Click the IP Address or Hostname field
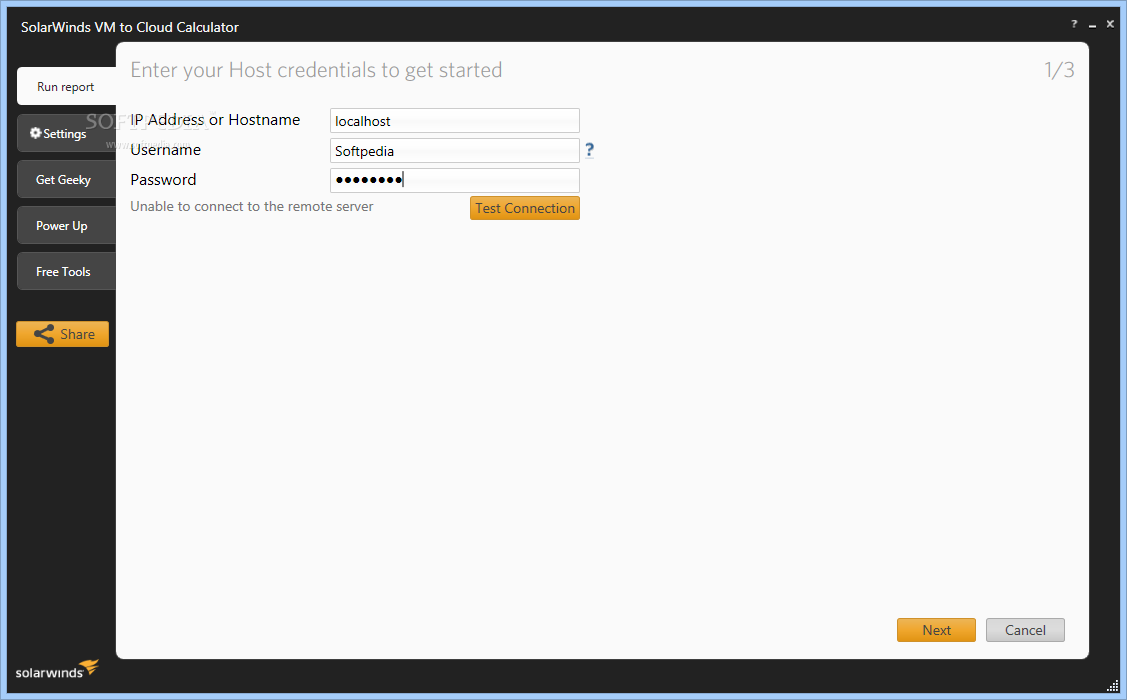The image size is (1127, 700). (x=455, y=121)
